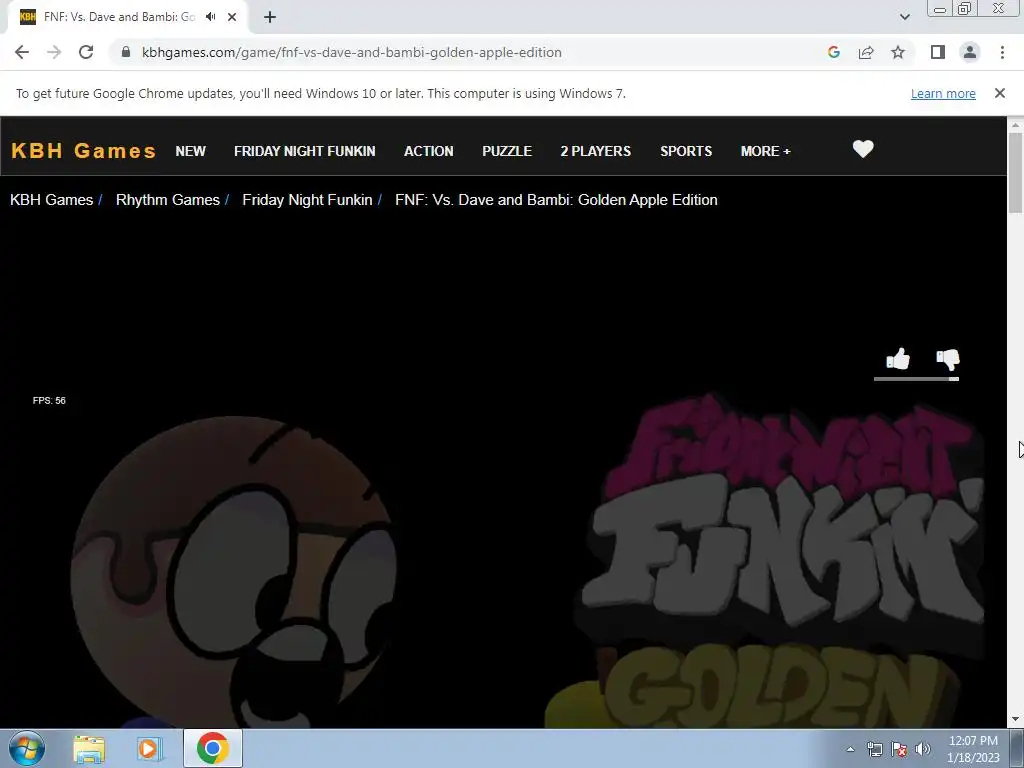Viewport: 1024px width, 768px height.
Task: Mute the tab using the speaker icon
Action: coord(210,17)
